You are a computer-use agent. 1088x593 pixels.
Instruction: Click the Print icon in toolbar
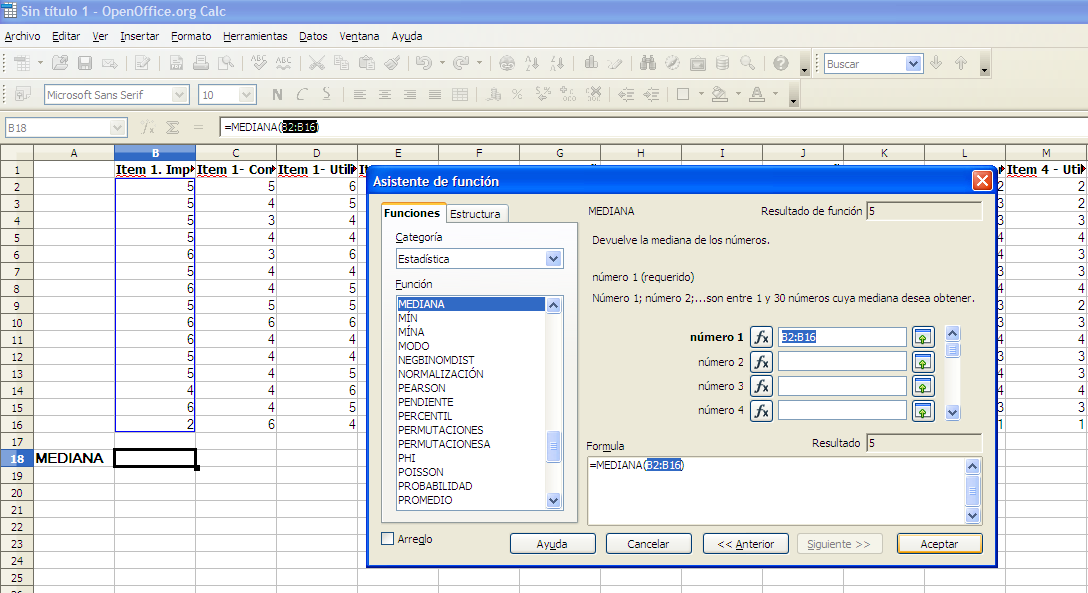point(201,64)
